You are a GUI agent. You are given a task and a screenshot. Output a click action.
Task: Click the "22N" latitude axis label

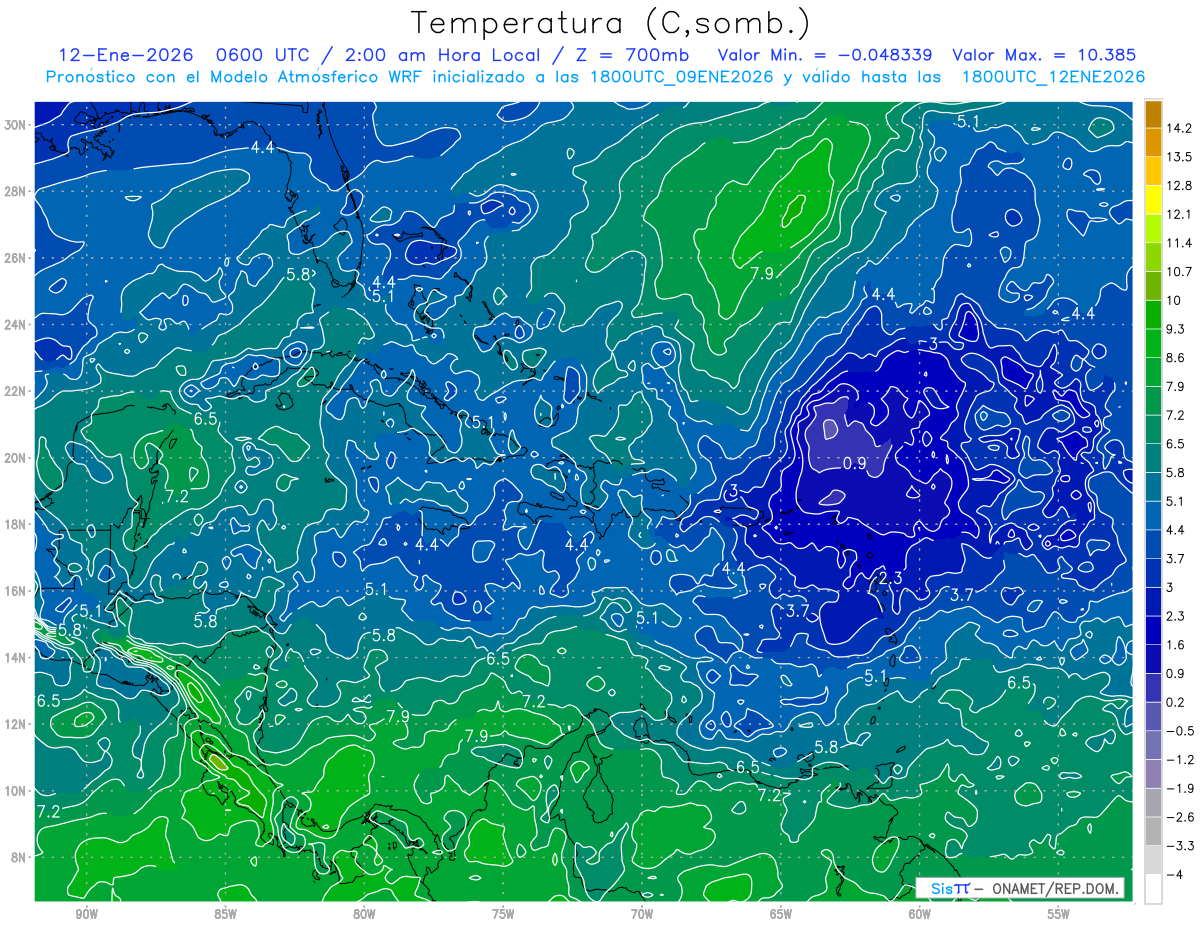(x=17, y=391)
